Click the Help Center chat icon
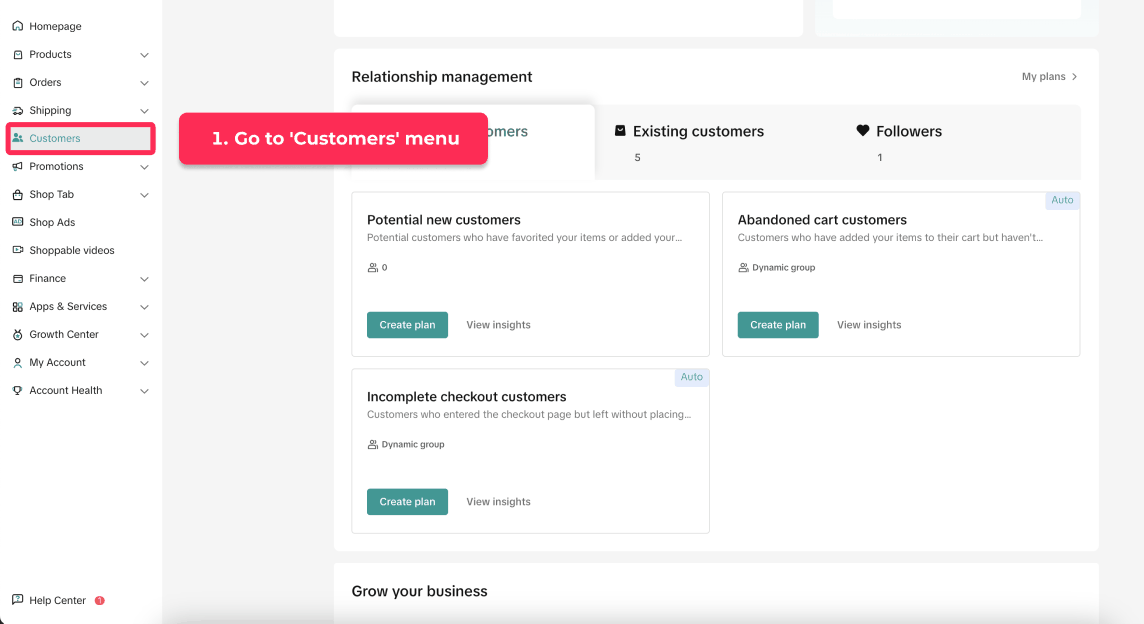 [x=18, y=600]
